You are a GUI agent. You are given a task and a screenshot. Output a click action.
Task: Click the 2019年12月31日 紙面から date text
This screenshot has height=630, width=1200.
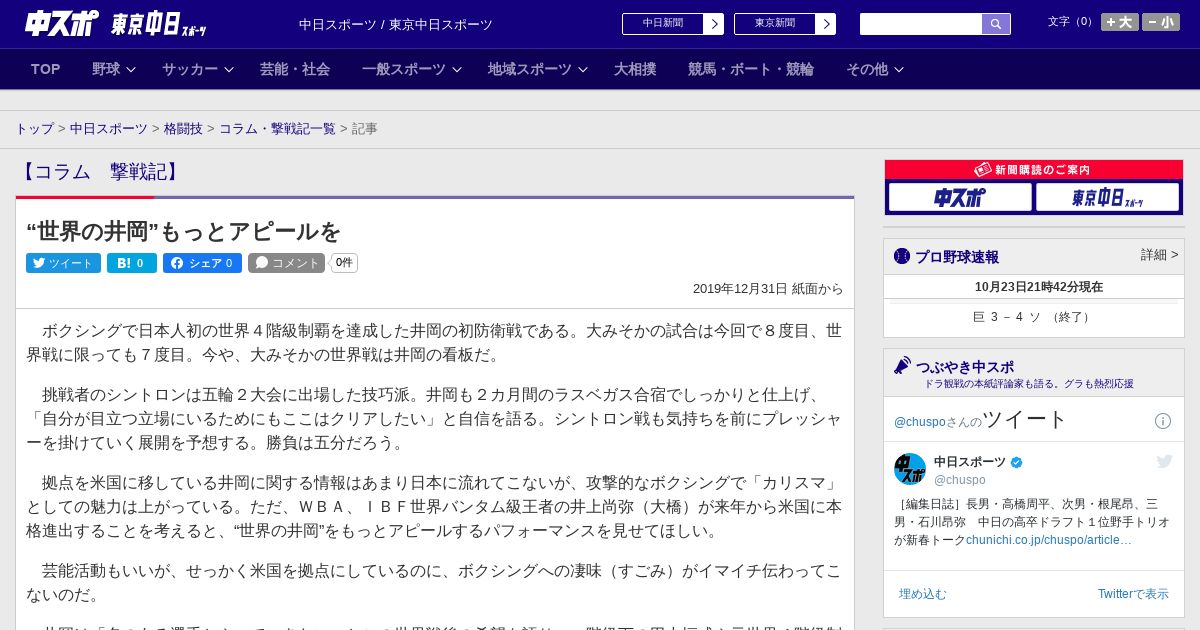[x=768, y=289]
